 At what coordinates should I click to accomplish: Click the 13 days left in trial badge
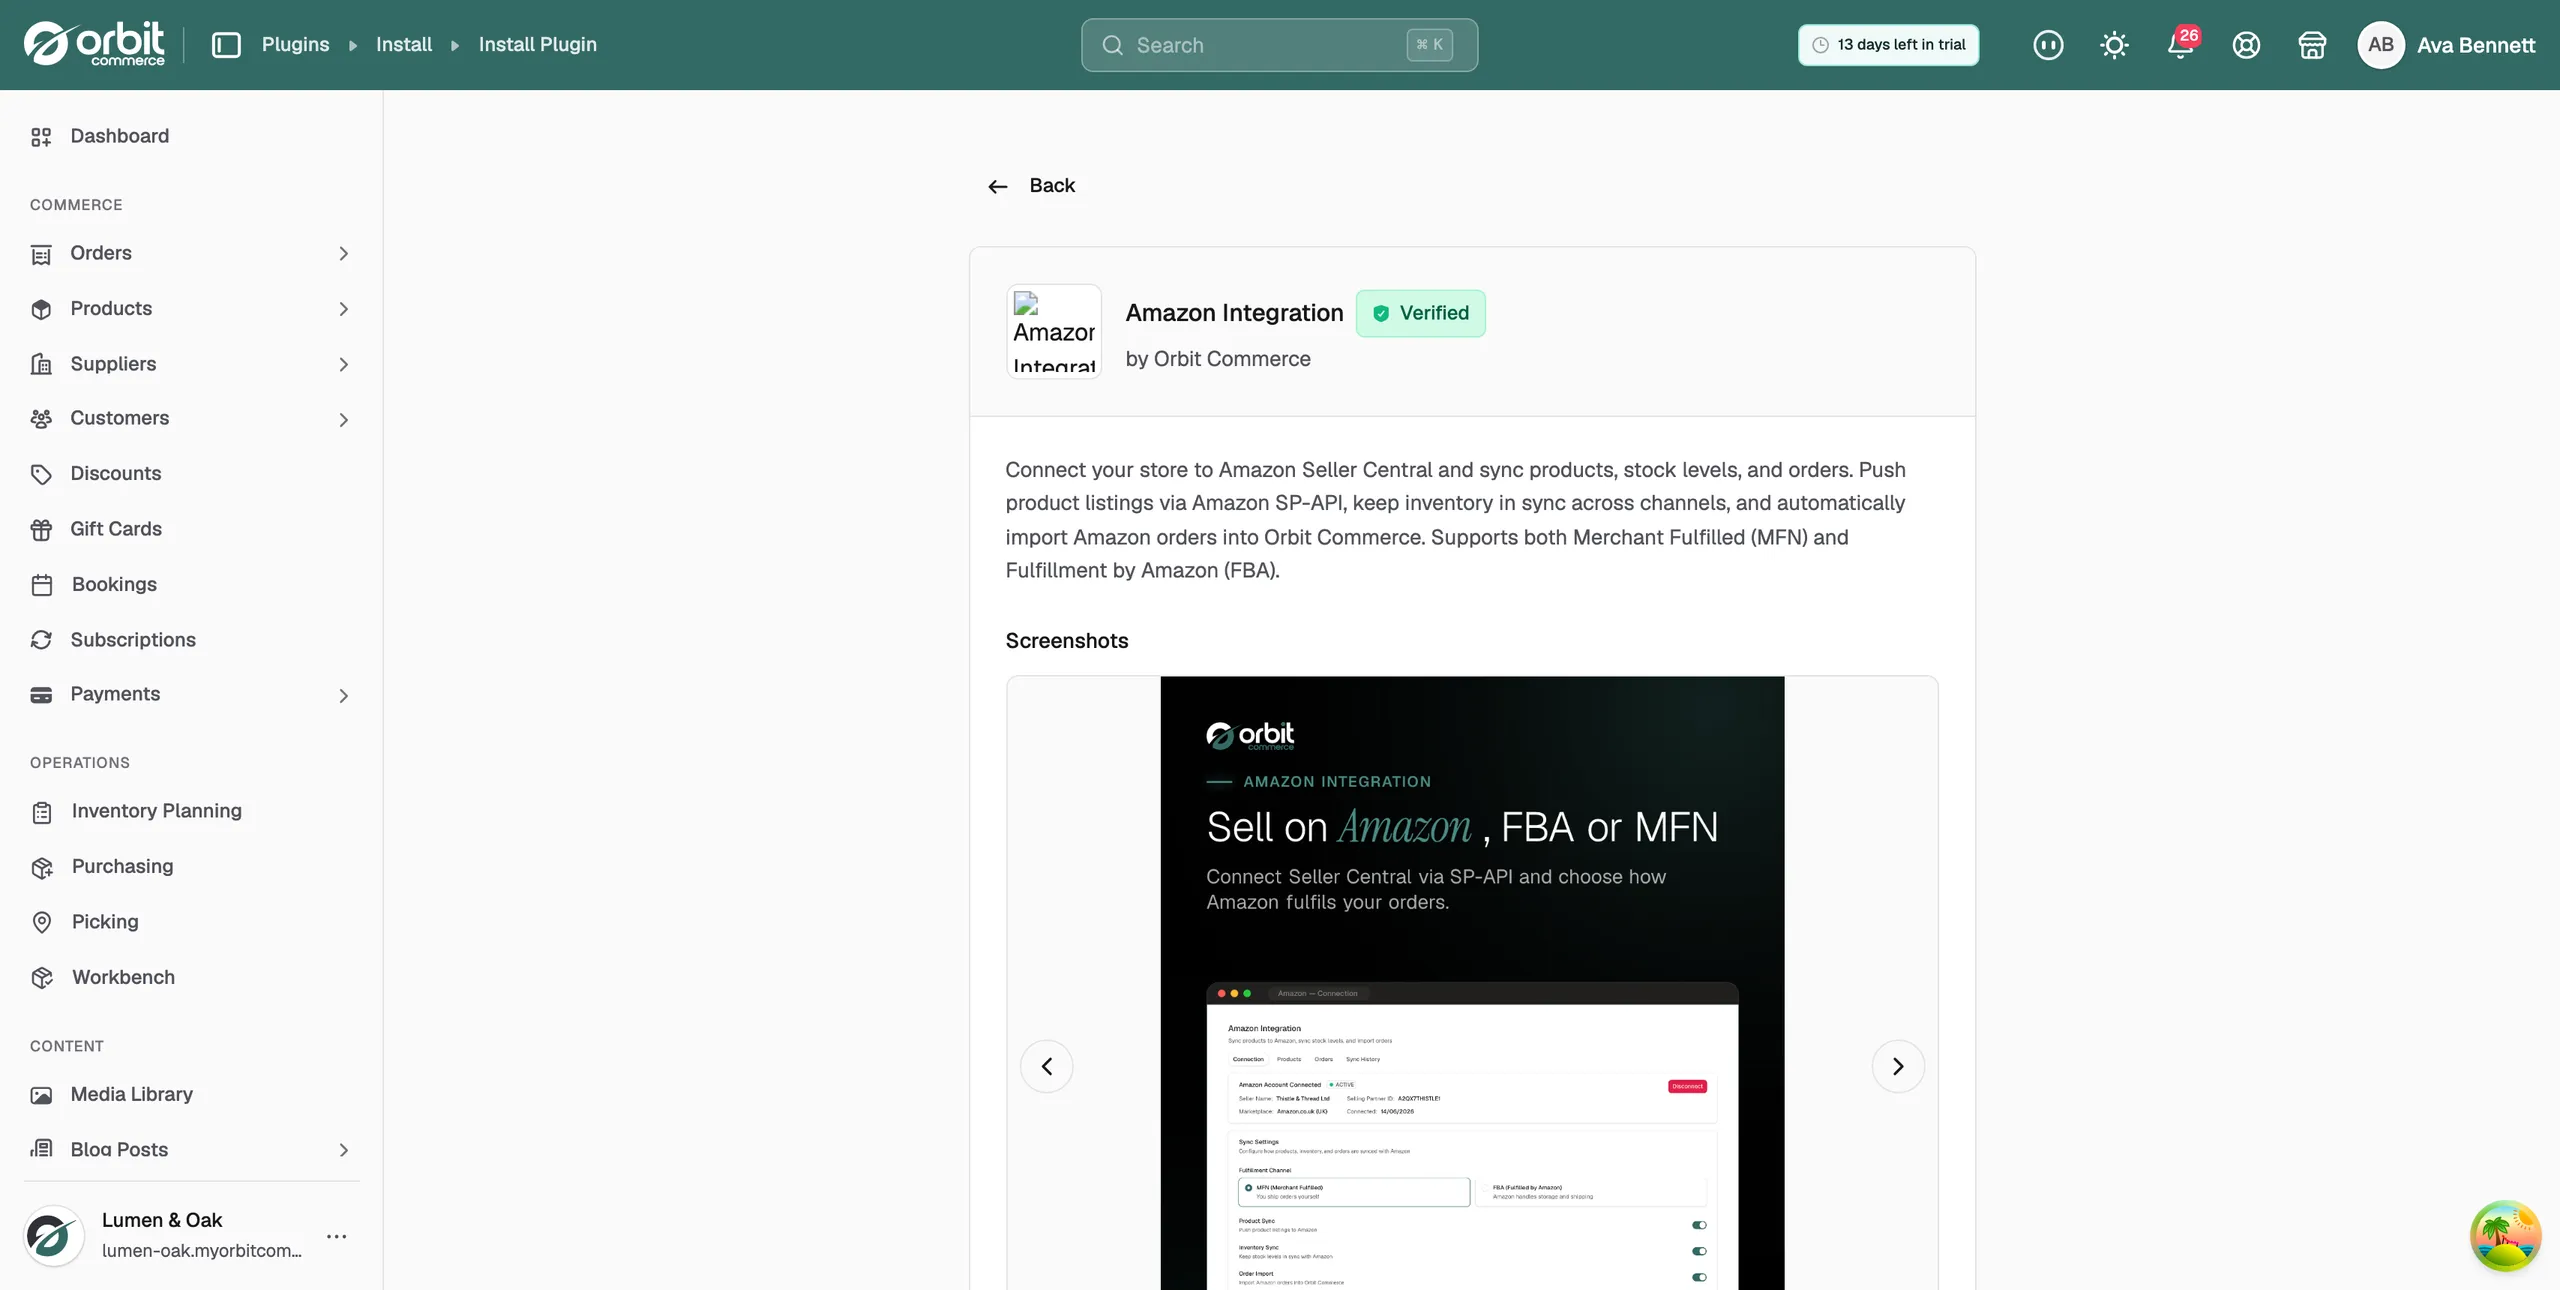[x=1888, y=45]
